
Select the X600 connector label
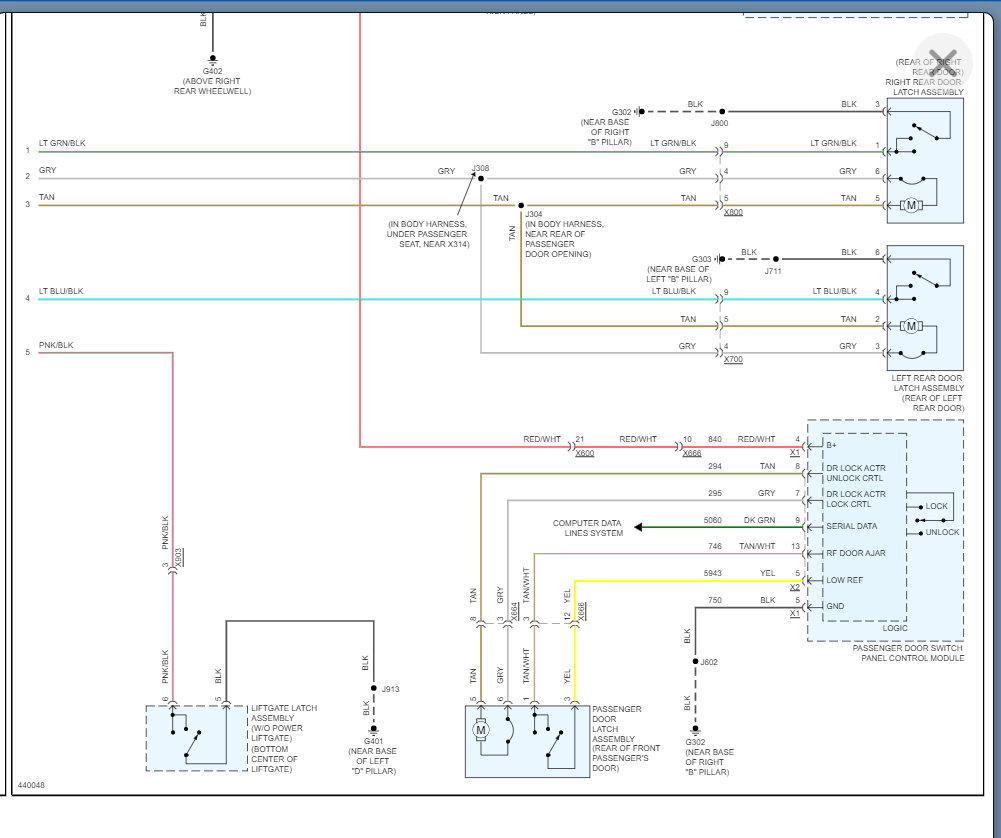tap(585, 453)
